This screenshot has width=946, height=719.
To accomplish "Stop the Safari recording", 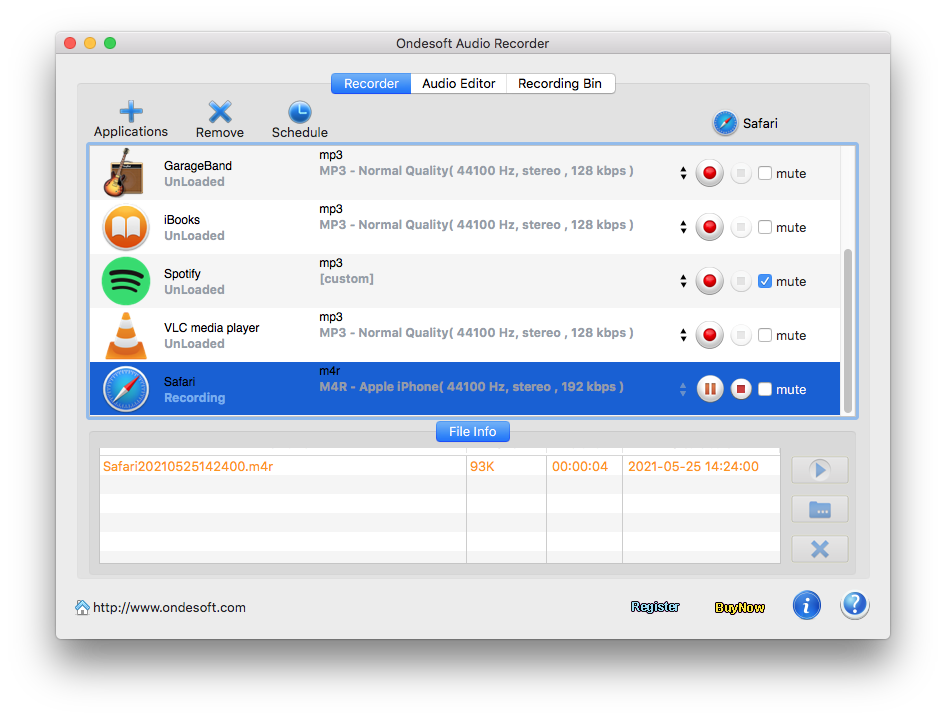I will click(x=740, y=389).
